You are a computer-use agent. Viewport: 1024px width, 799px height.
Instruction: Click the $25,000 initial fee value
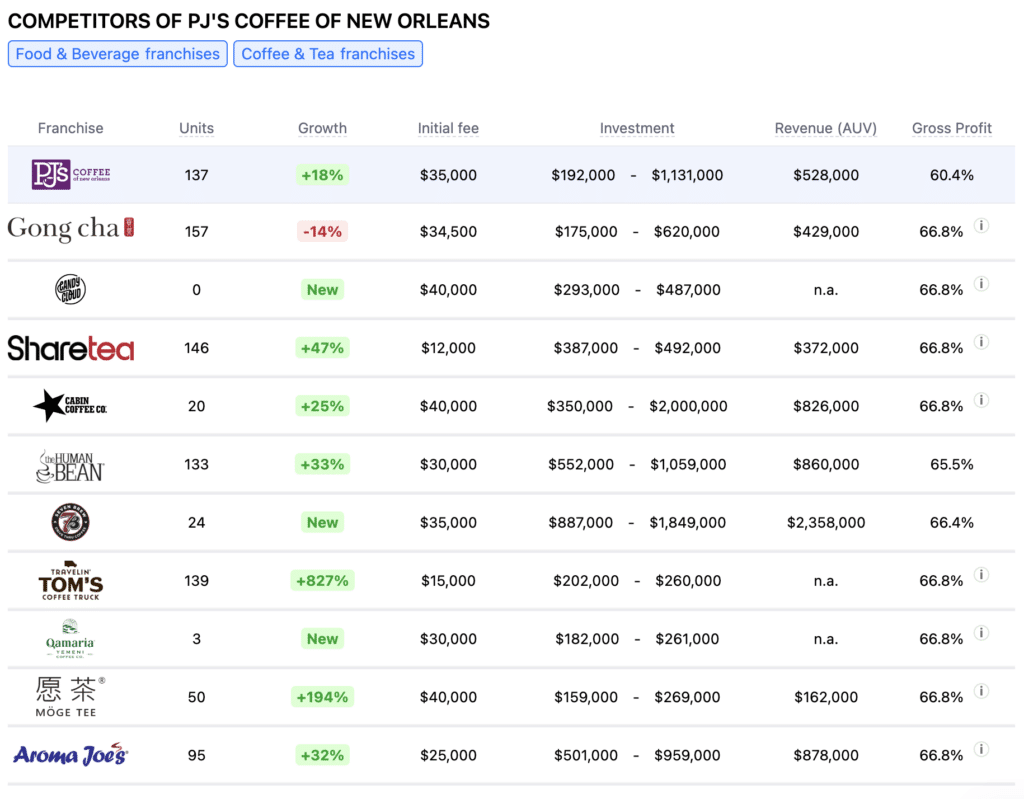click(x=448, y=755)
